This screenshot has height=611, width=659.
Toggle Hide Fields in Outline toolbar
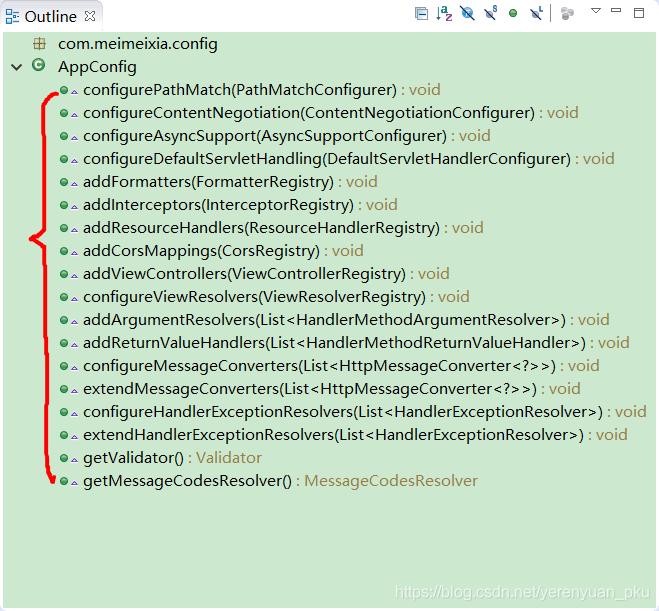click(467, 13)
